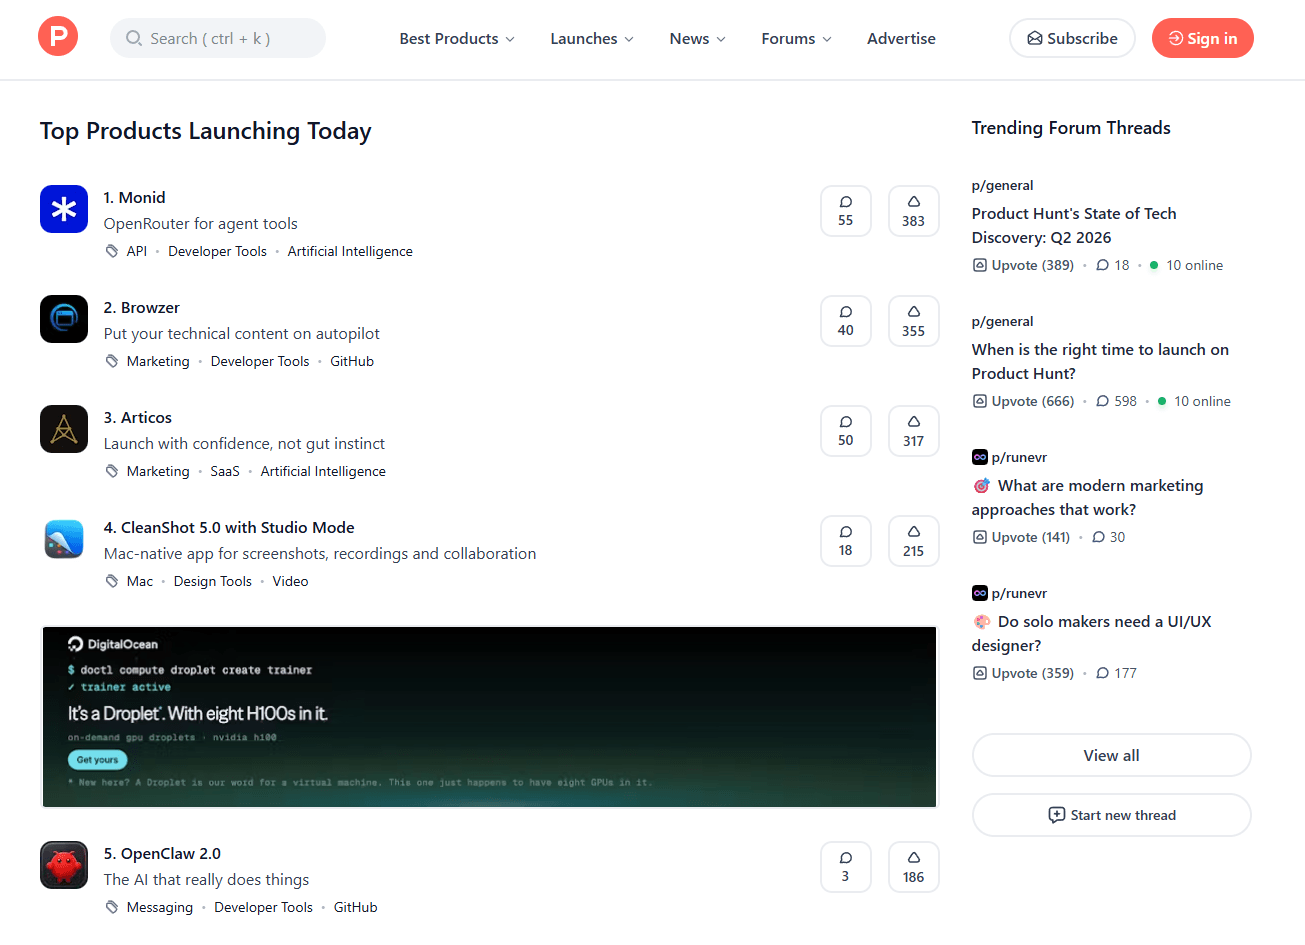Open the CleanShot 5.0 product logo

pos(64,539)
